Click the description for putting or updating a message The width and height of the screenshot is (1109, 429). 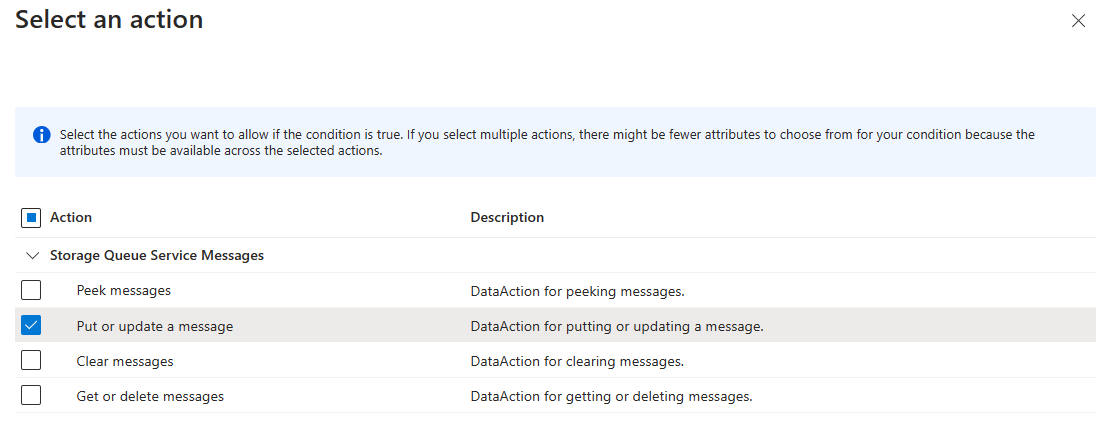point(617,327)
